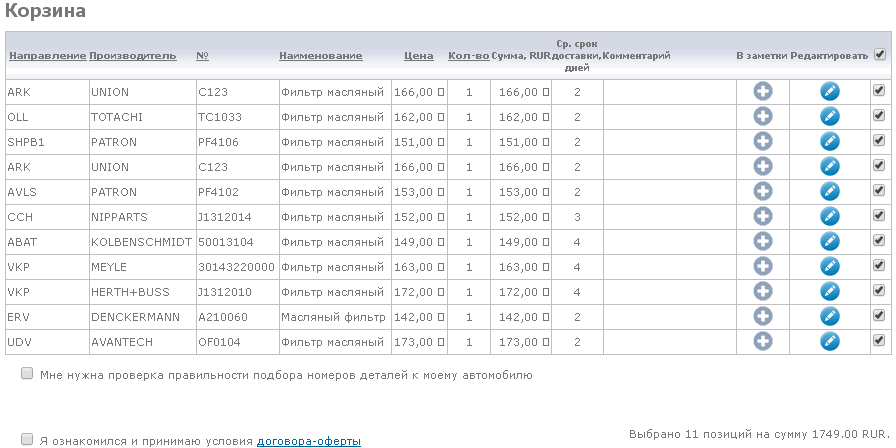Viewport: 896px width, 448px height.
Task: Sort by Производитель column header
Action: point(133,56)
